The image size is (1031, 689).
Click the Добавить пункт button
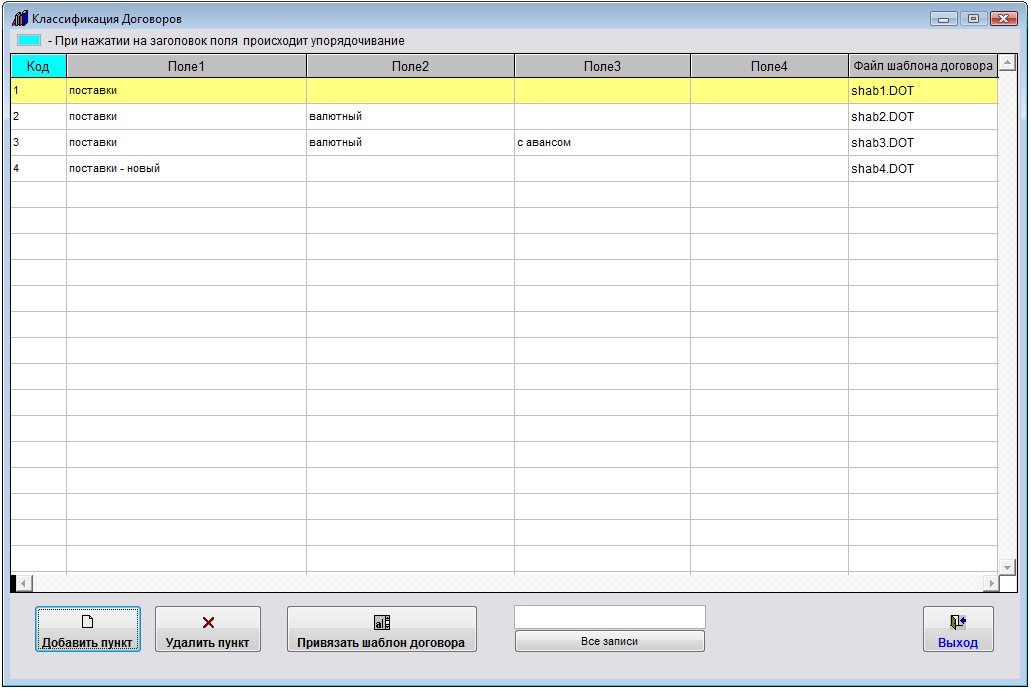pos(87,629)
